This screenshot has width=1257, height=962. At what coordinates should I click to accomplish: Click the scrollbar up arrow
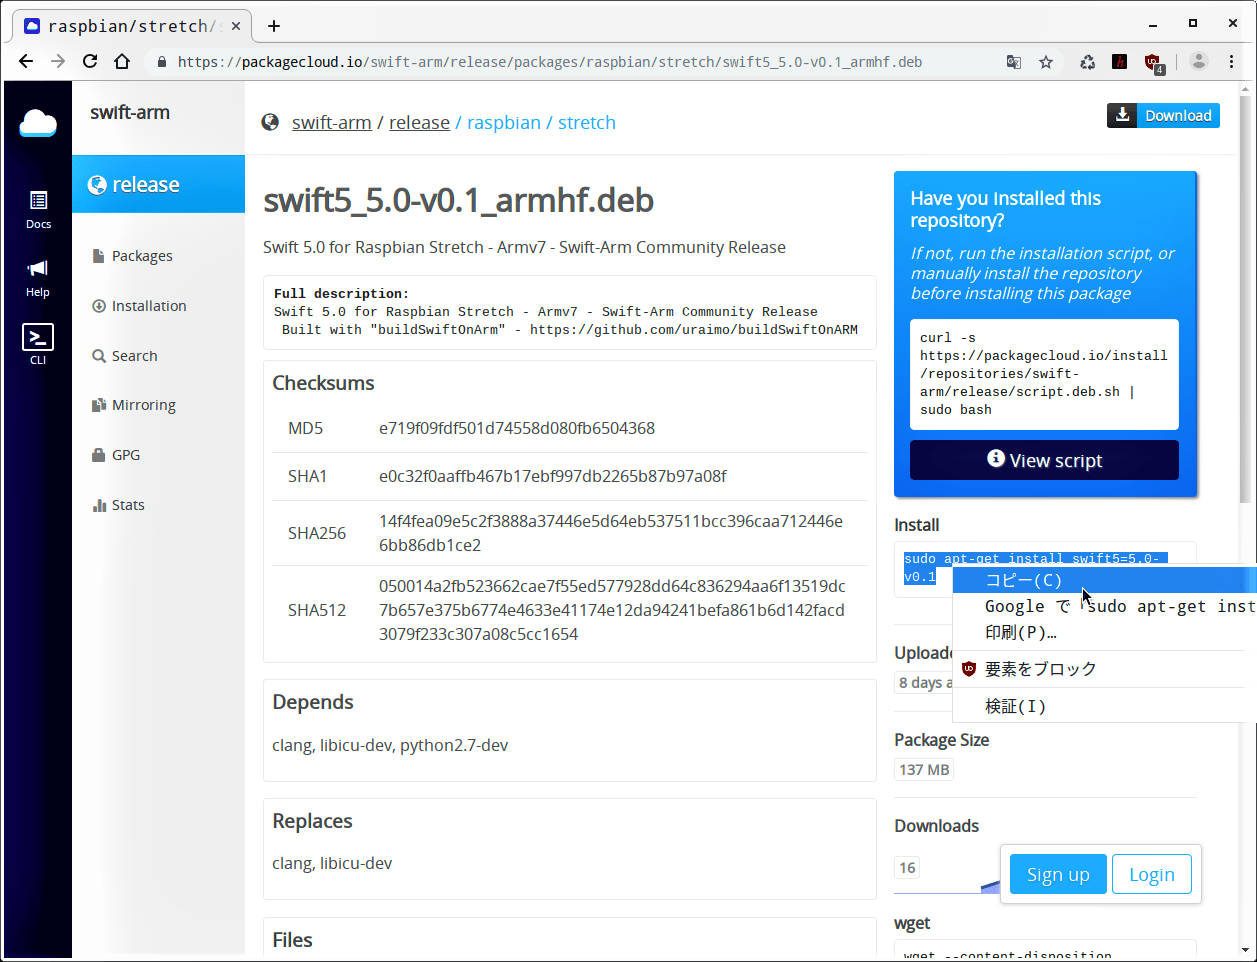tap(1245, 89)
